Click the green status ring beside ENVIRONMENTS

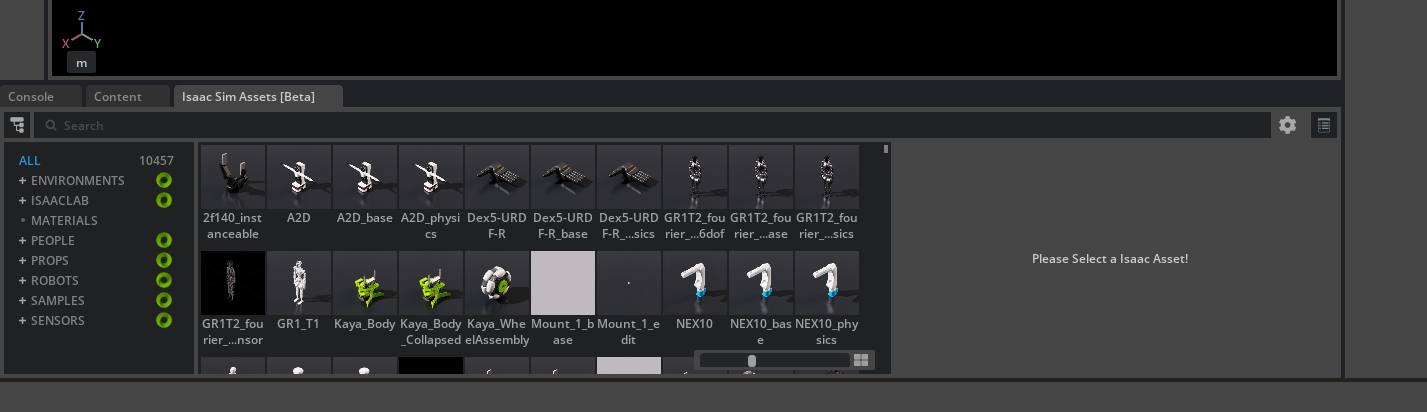164,181
